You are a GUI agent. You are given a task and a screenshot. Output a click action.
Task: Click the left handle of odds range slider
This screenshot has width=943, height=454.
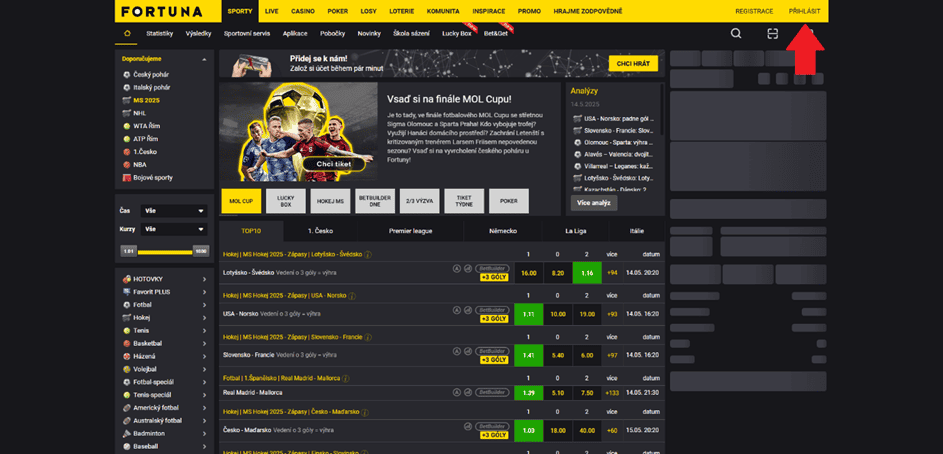point(127,251)
